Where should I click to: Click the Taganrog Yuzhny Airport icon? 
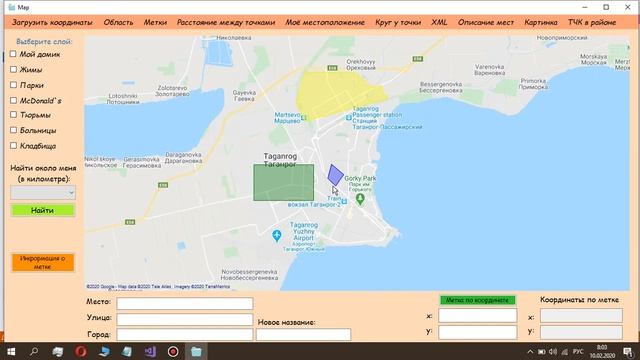pyautogui.click(x=277, y=235)
